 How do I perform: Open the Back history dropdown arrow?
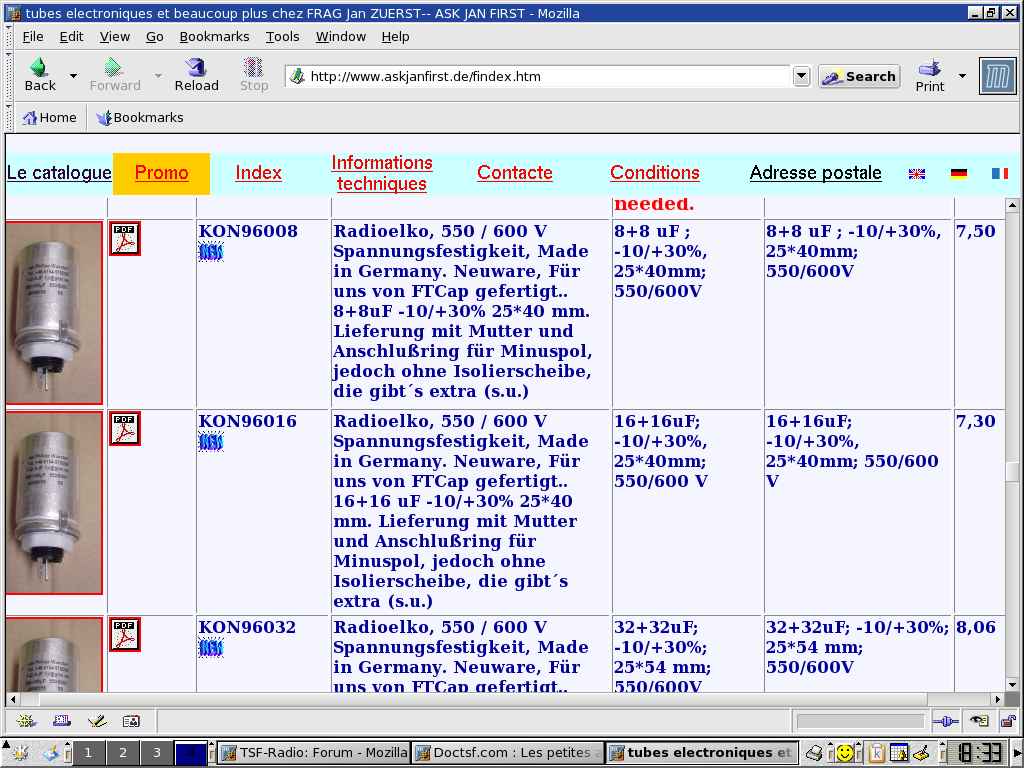pyautogui.click(x=73, y=76)
